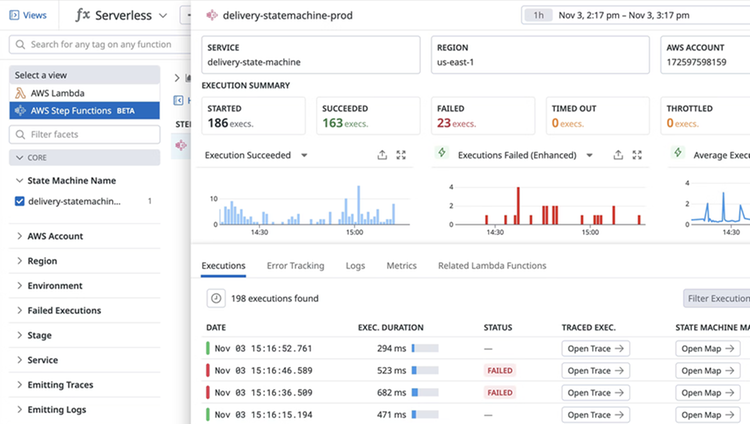The image size is (750, 424).
Task: Click the Filter Executions field
Action: tap(717, 298)
